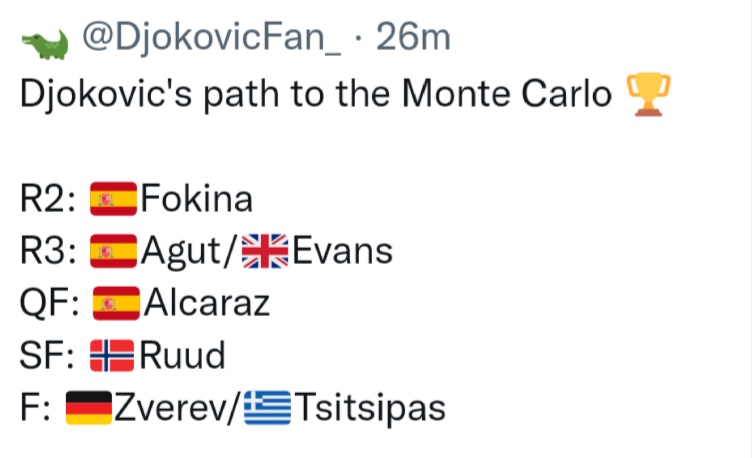This screenshot has width=752, height=458.
Task: Click the crocodile avatar icon
Action: pyautogui.click(x=44, y=42)
